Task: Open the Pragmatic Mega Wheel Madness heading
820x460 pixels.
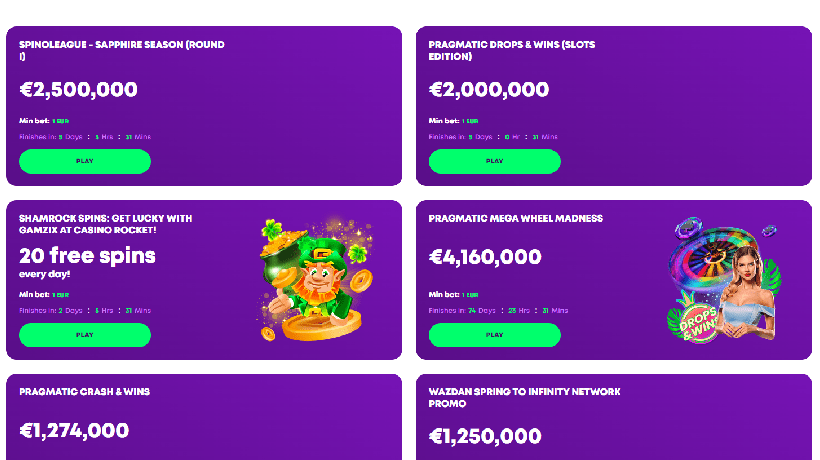Action: [x=515, y=218]
